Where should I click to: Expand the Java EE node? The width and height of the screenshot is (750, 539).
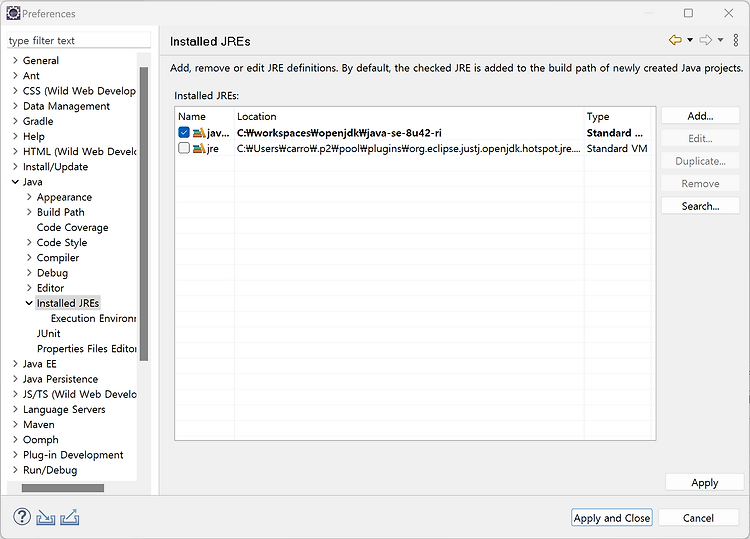(x=15, y=363)
